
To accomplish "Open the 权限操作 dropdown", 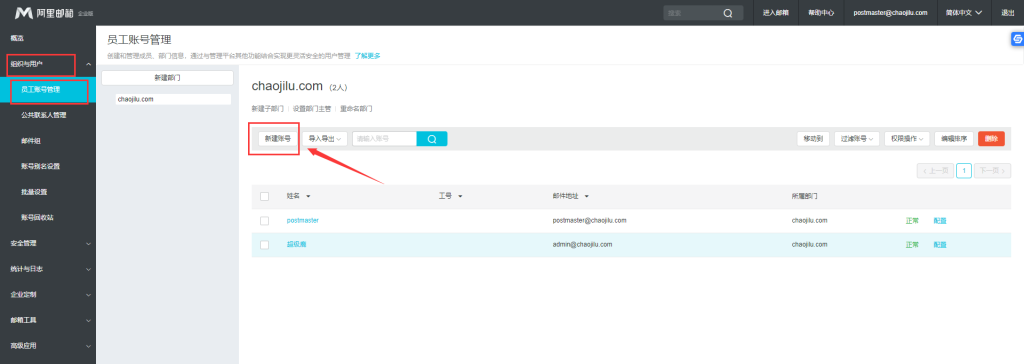I will 907,139.
